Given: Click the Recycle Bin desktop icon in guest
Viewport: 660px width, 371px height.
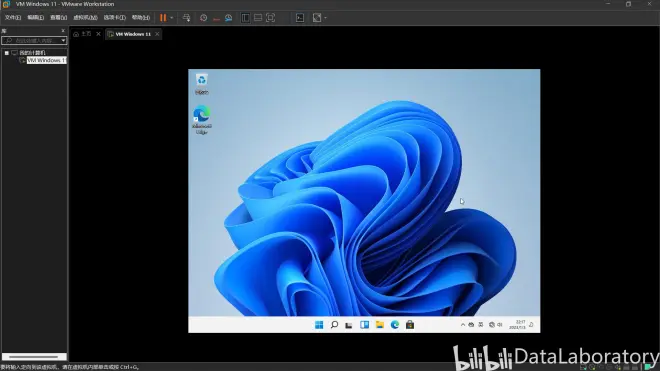Looking at the screenshot, I should (202, 84).
